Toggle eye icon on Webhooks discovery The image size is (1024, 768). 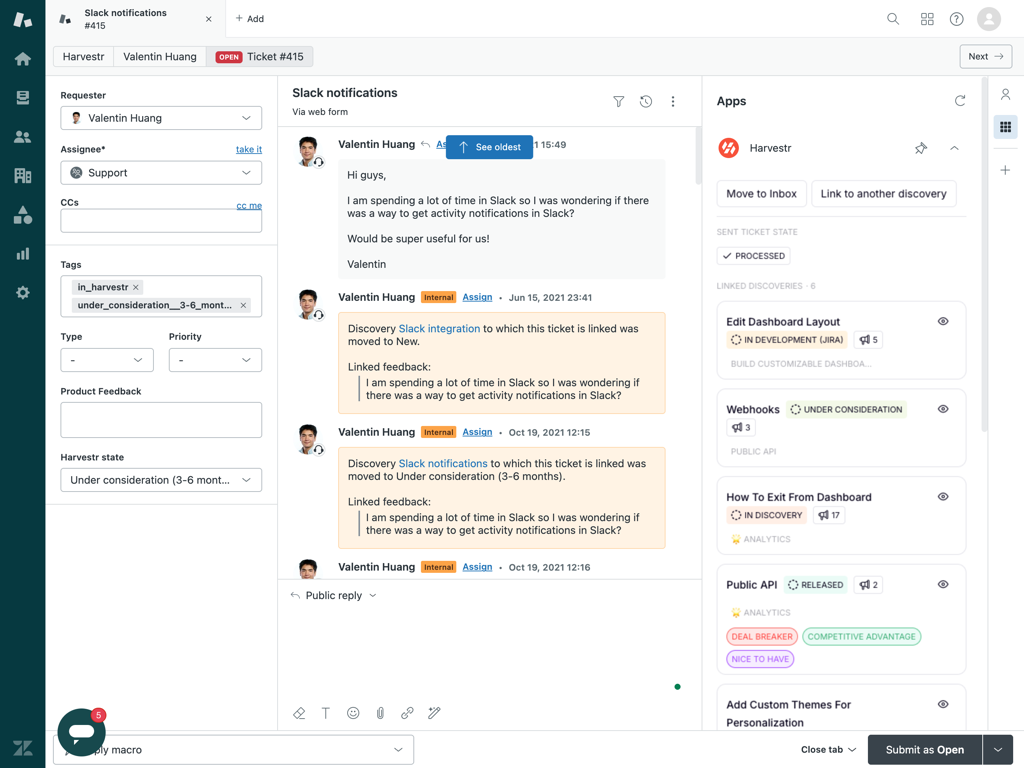[x=943, y=409]
